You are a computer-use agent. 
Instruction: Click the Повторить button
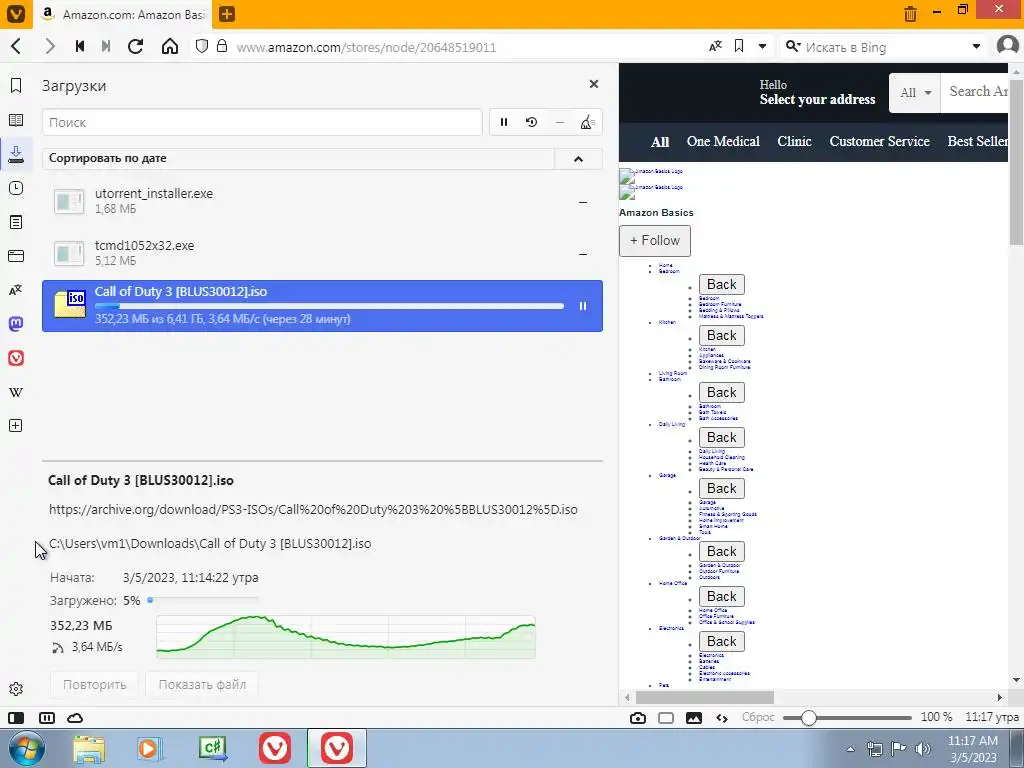click(x=95, y=684)
